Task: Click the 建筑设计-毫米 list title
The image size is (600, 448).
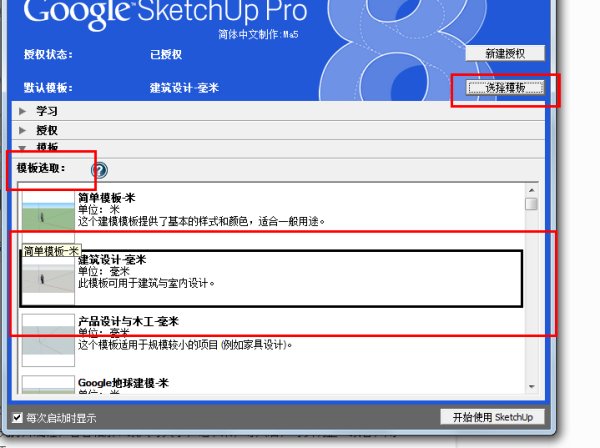Action: [x=112, y=260]
